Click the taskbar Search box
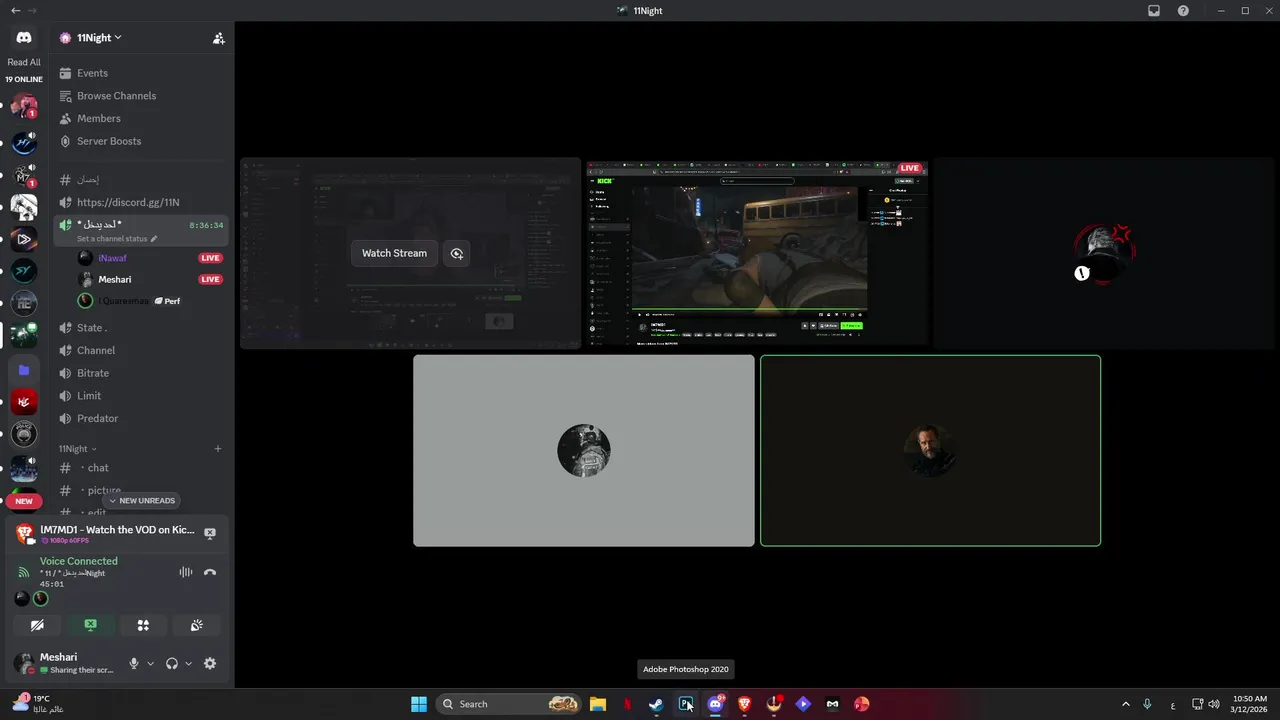This screenshot has height=720, width=1280. tap(510, 704)
